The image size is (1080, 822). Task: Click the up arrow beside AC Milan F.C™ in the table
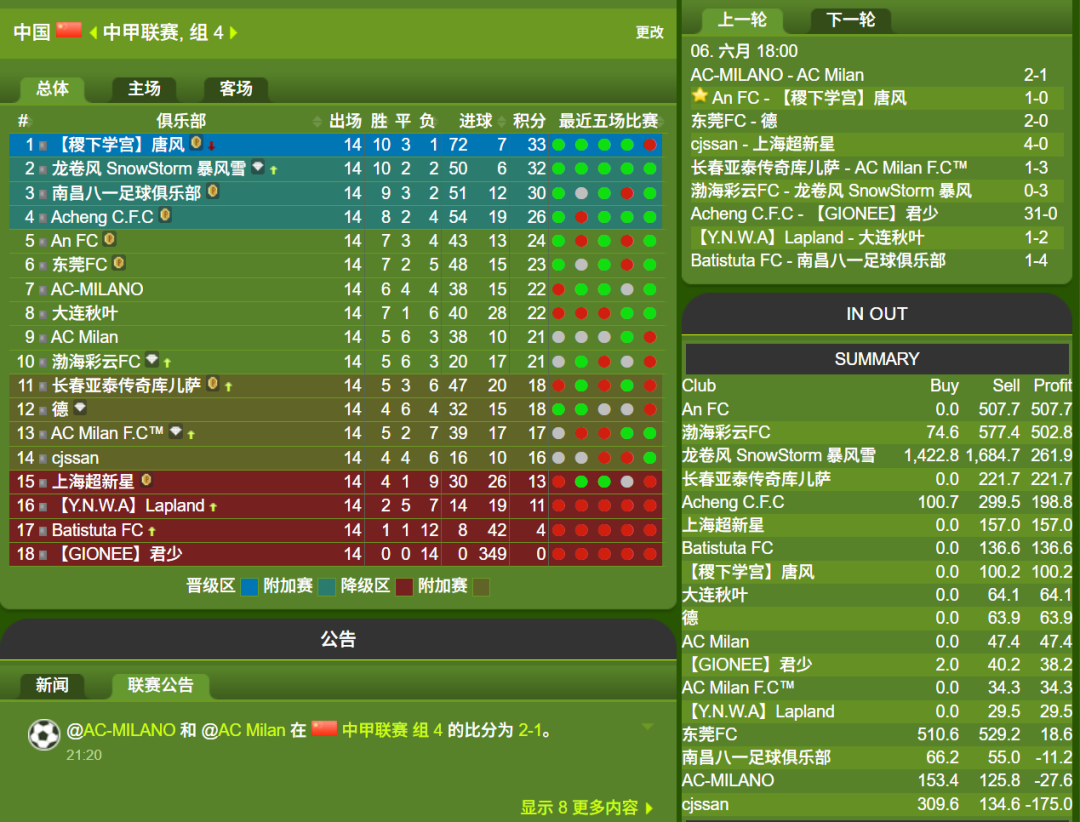click(191, 435)
